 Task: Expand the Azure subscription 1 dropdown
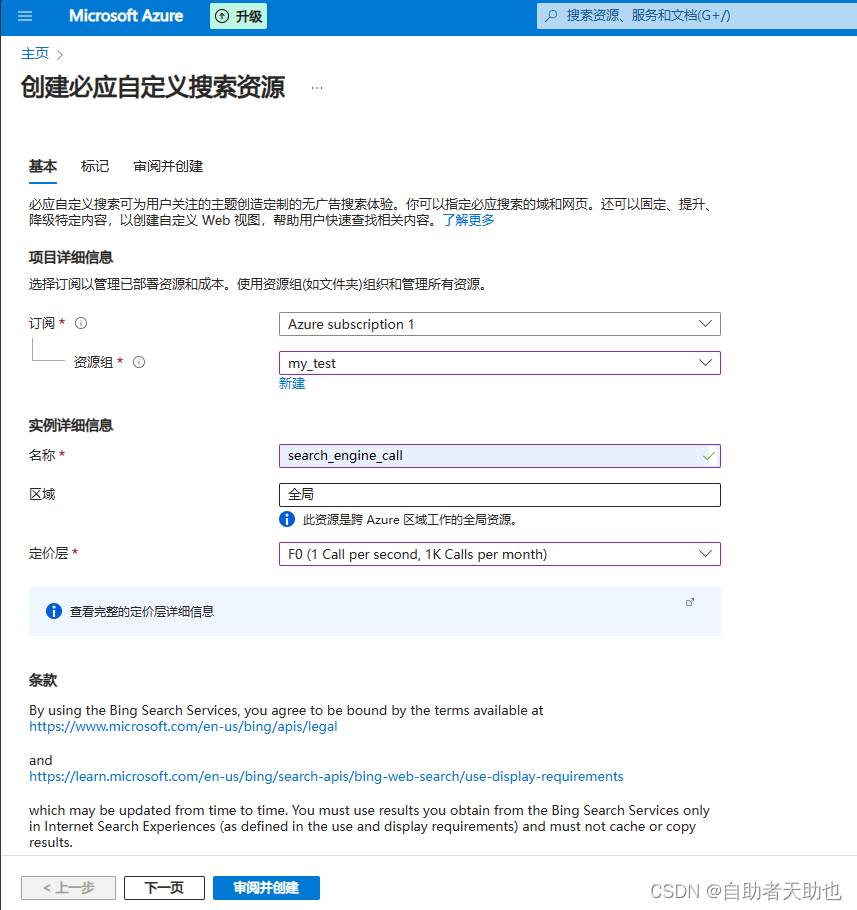click(500, 324)
